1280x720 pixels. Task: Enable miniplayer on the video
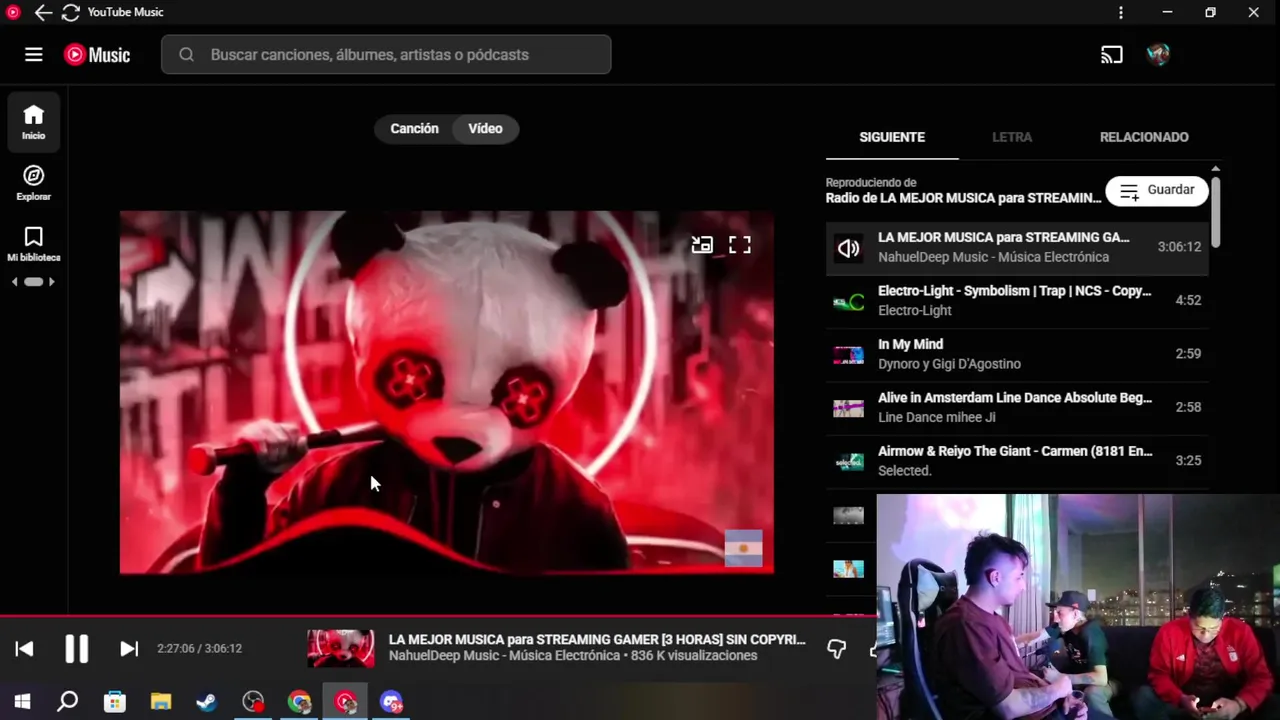tap(702, 245)
